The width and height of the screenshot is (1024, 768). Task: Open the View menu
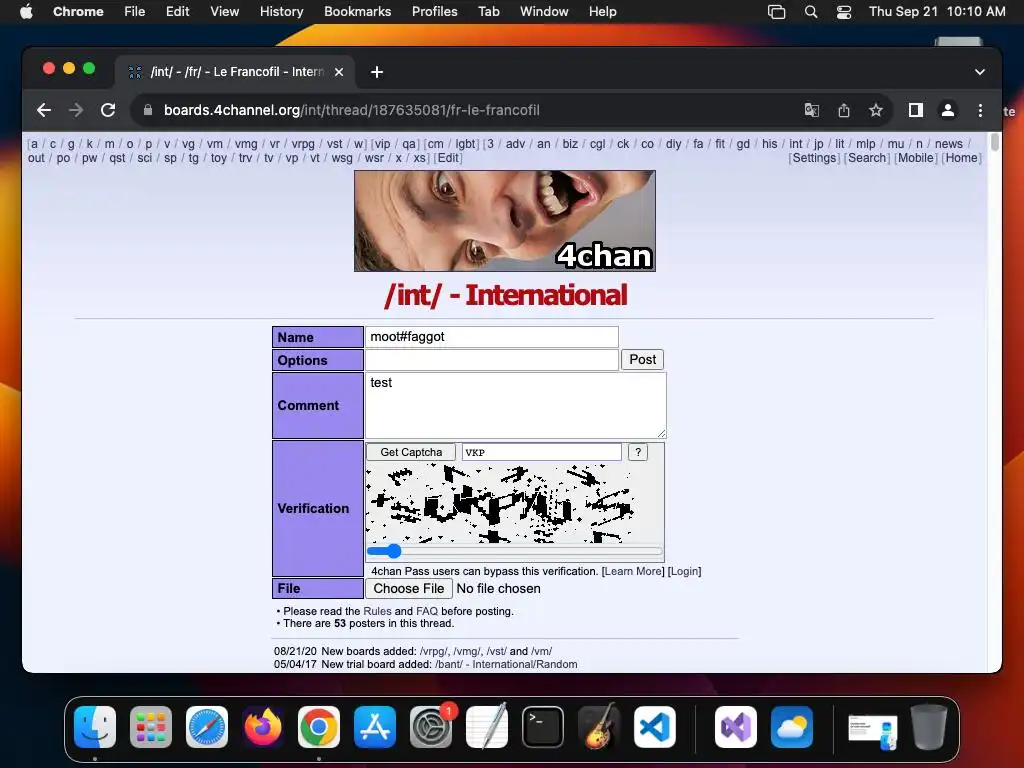(224, 11)
